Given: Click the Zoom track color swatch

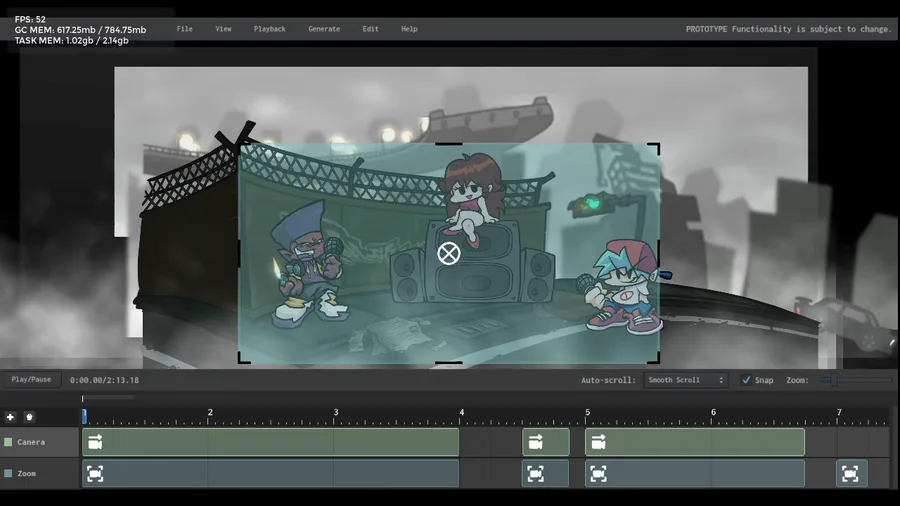Looking at the screenshot, I should coord(8,473).
